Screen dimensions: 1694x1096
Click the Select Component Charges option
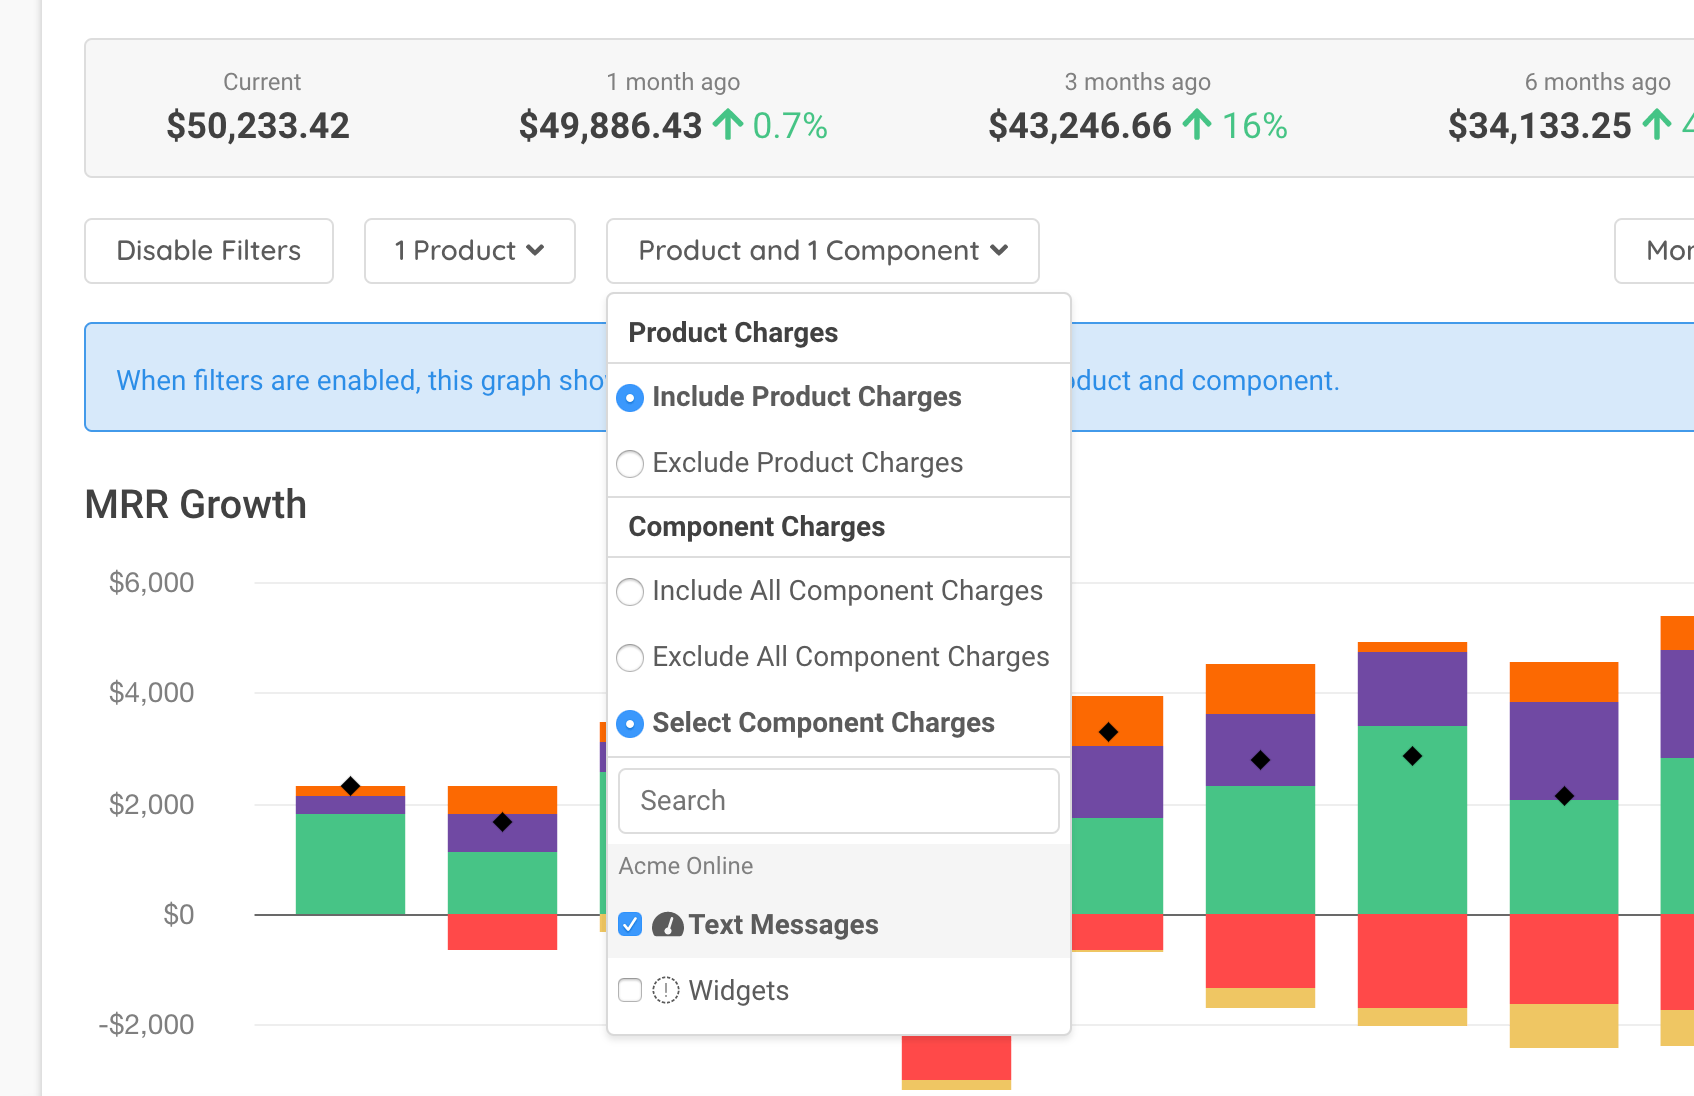[630, 724]
